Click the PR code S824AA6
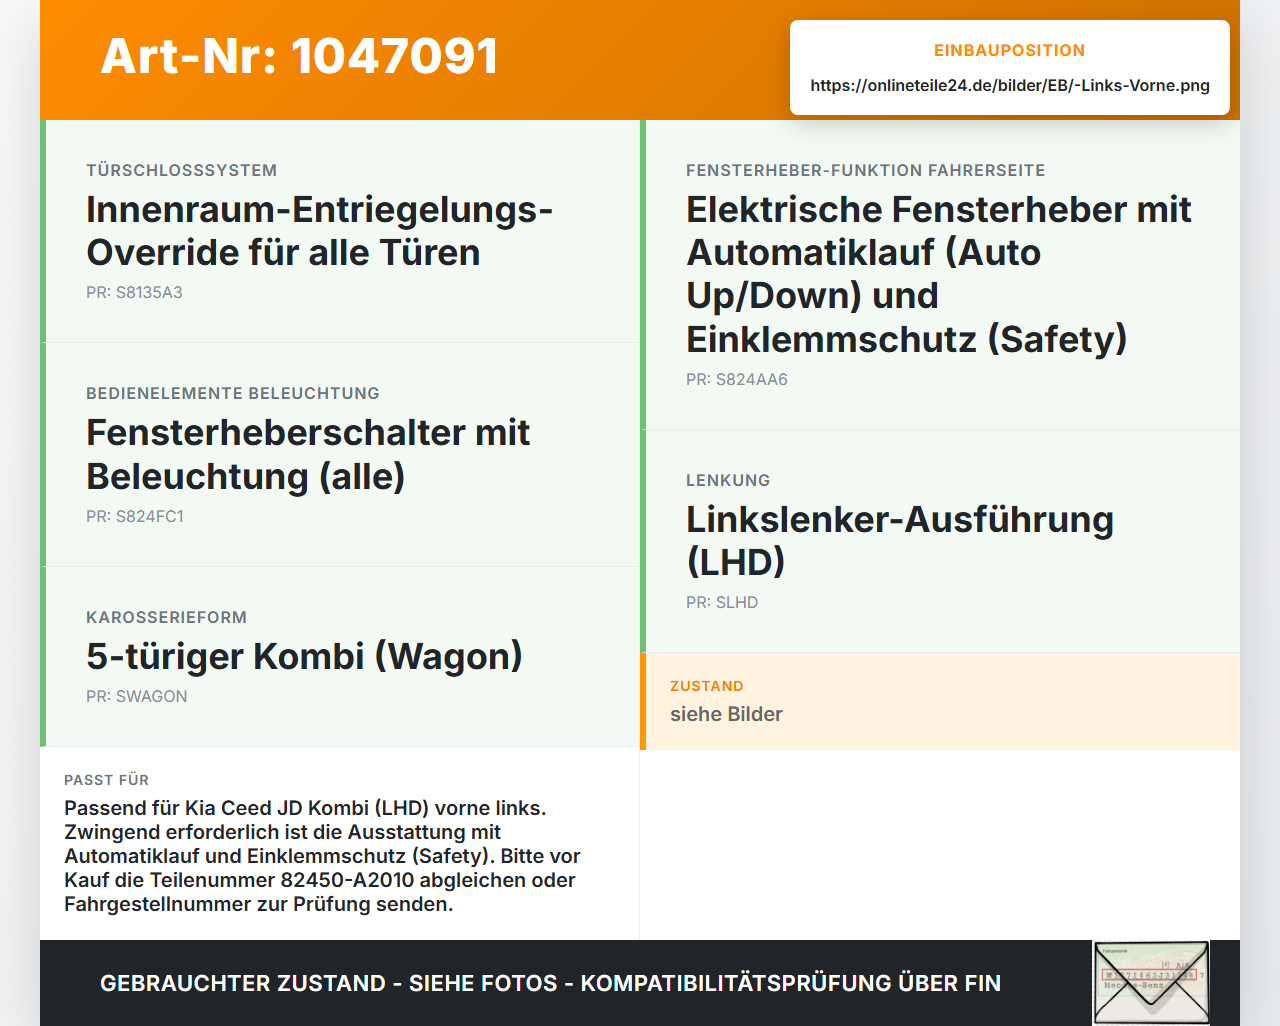Screen dimensions: 1280x1026 tap(737, 380)
